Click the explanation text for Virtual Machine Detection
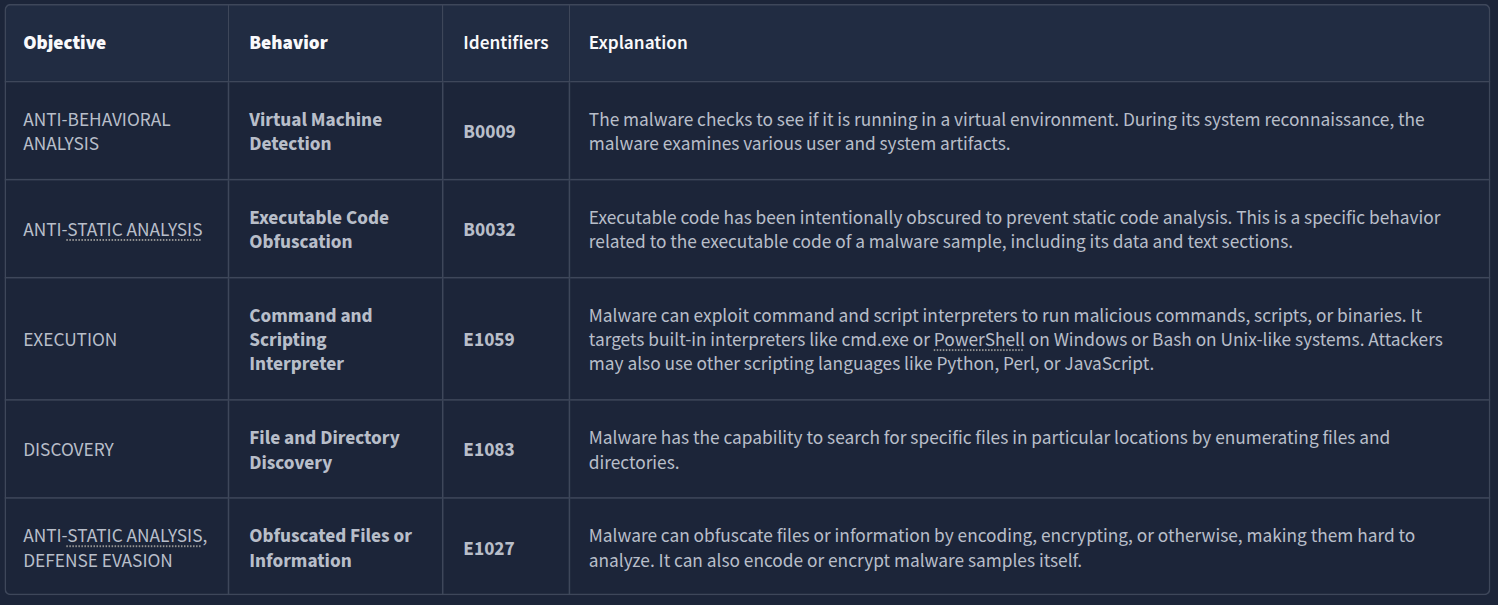 [1005, 131]
